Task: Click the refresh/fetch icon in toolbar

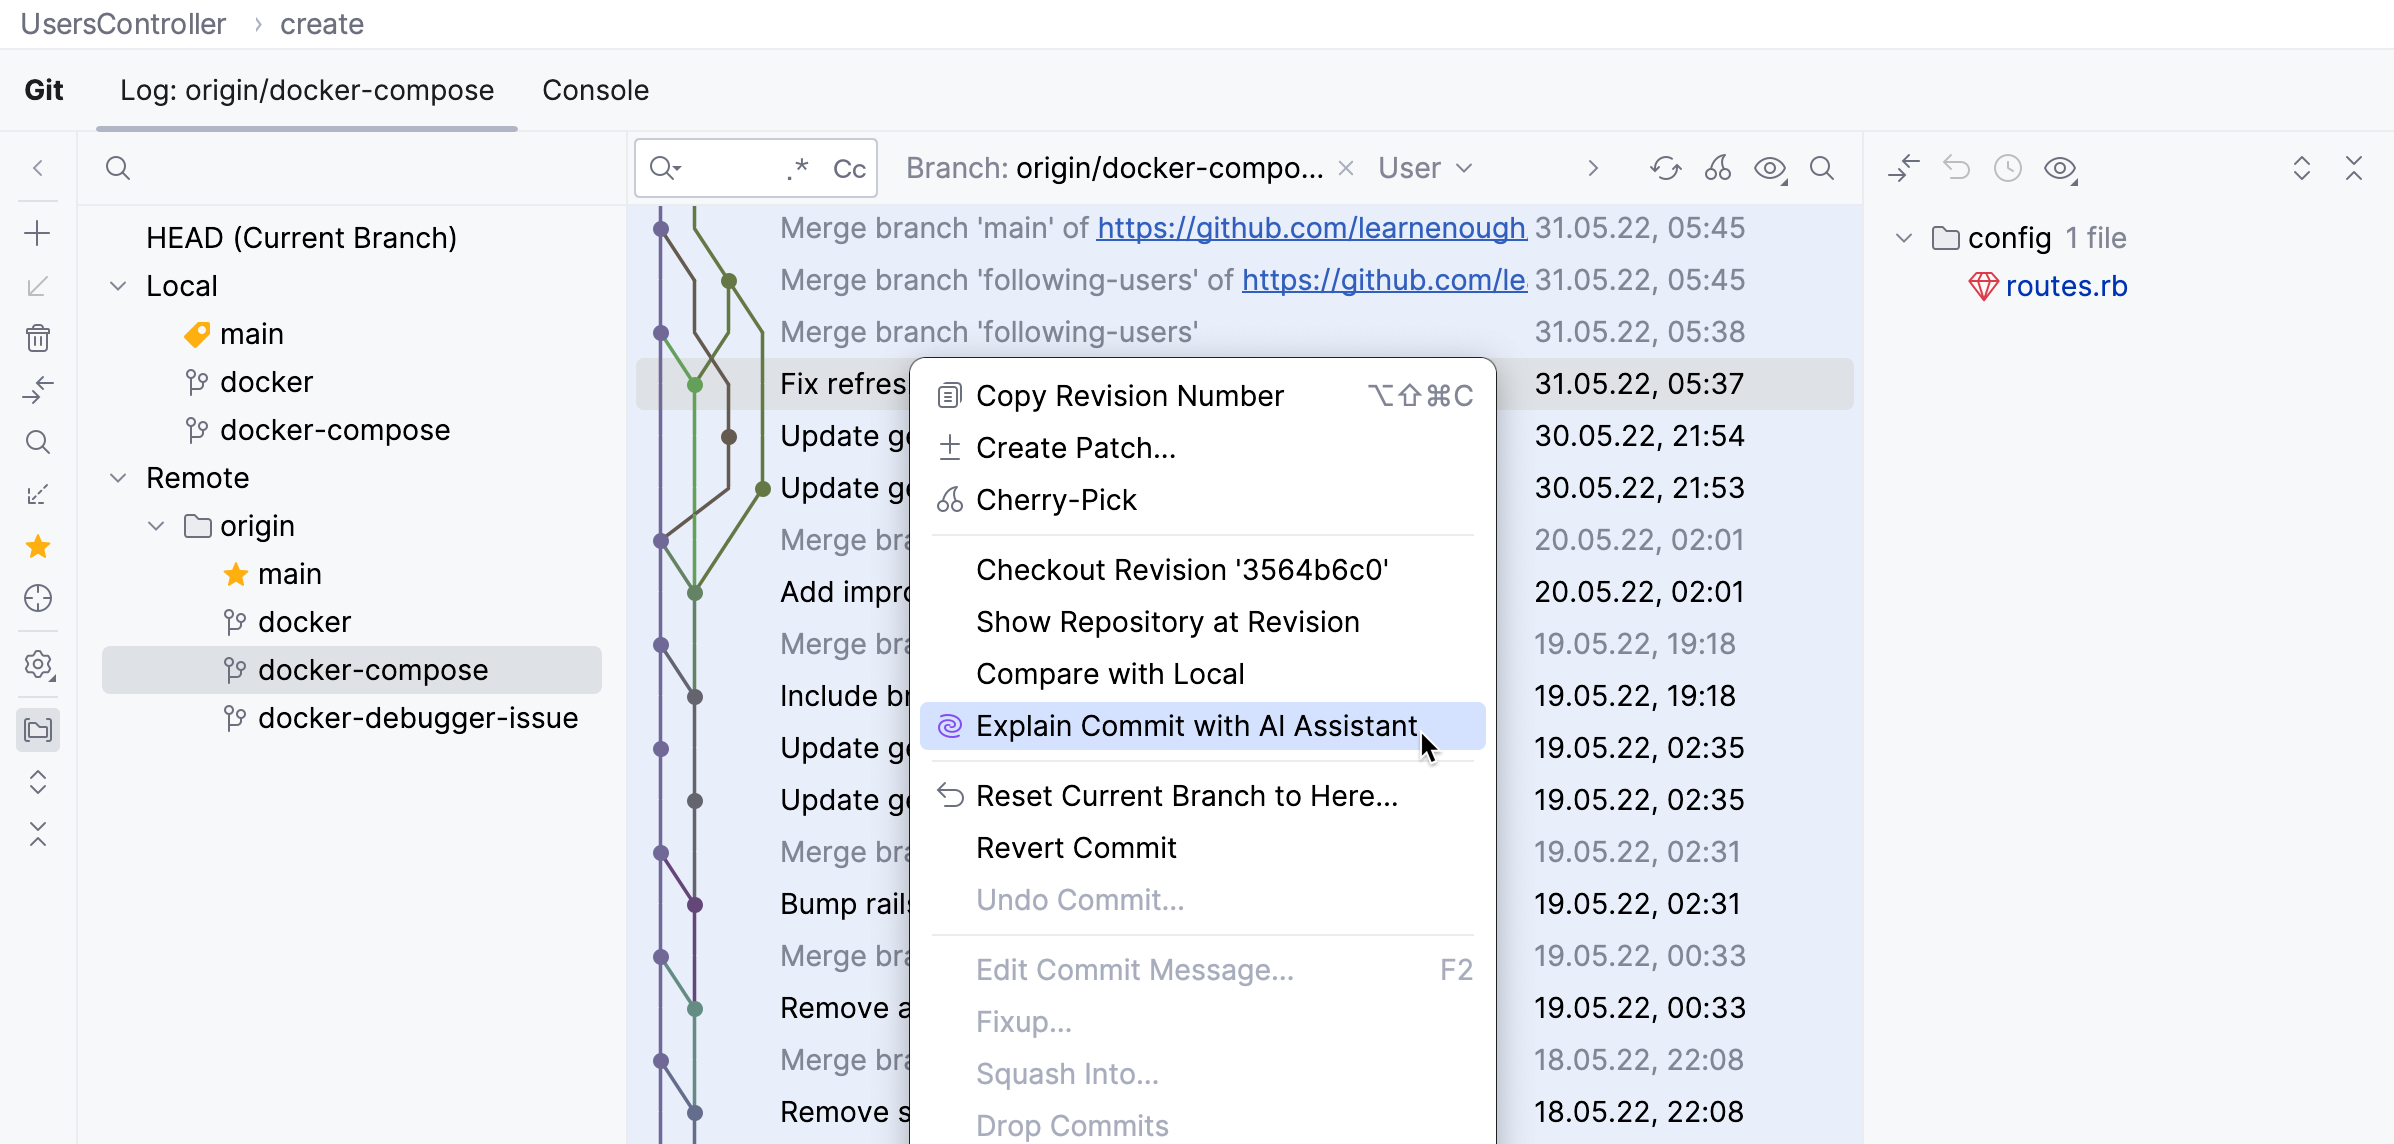Action: click(1664, 168)
